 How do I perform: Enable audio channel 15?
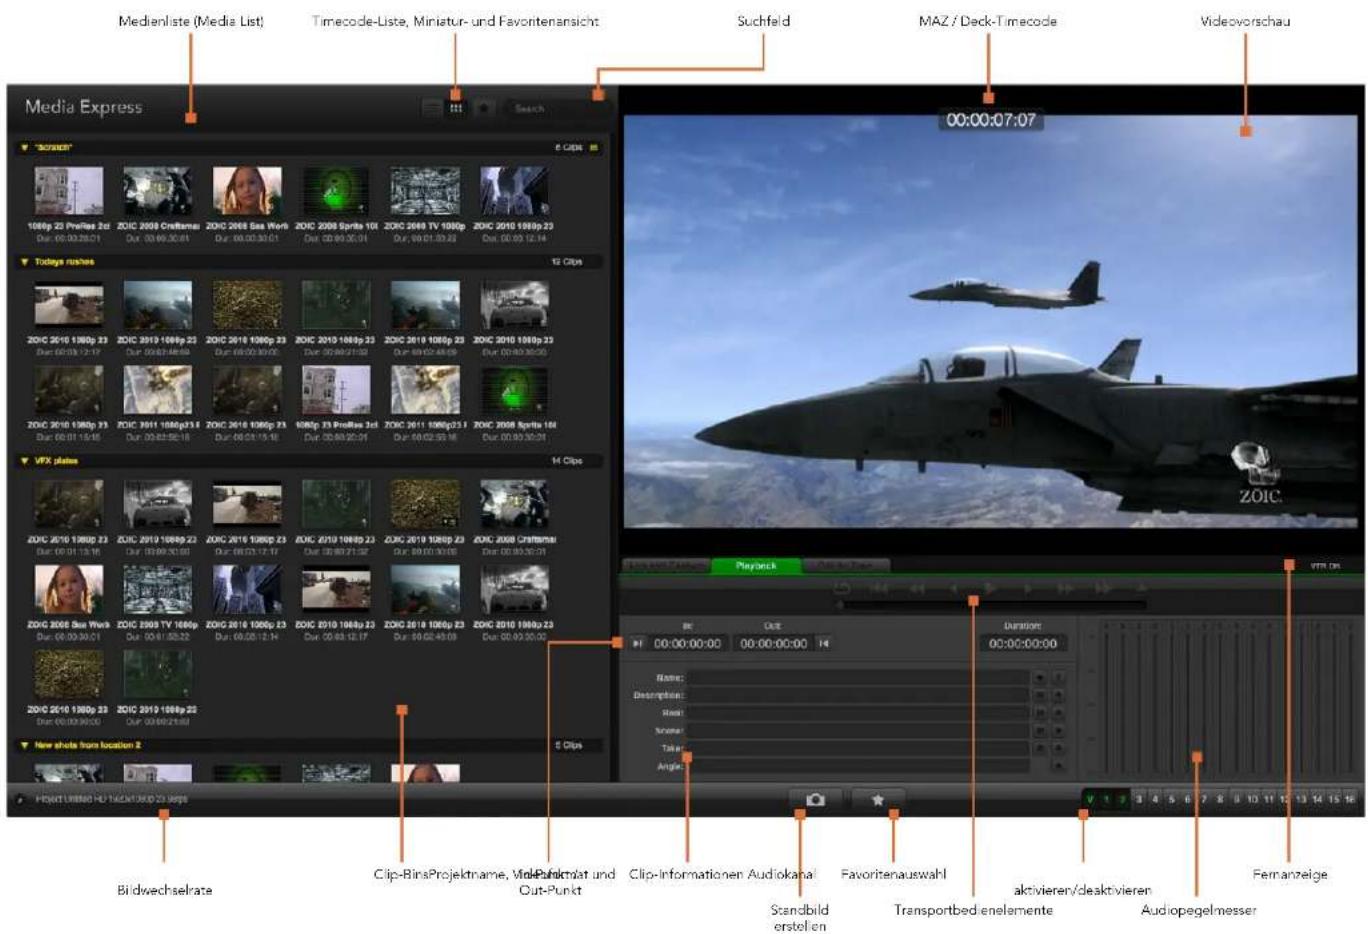click(x=1333, y=799)
